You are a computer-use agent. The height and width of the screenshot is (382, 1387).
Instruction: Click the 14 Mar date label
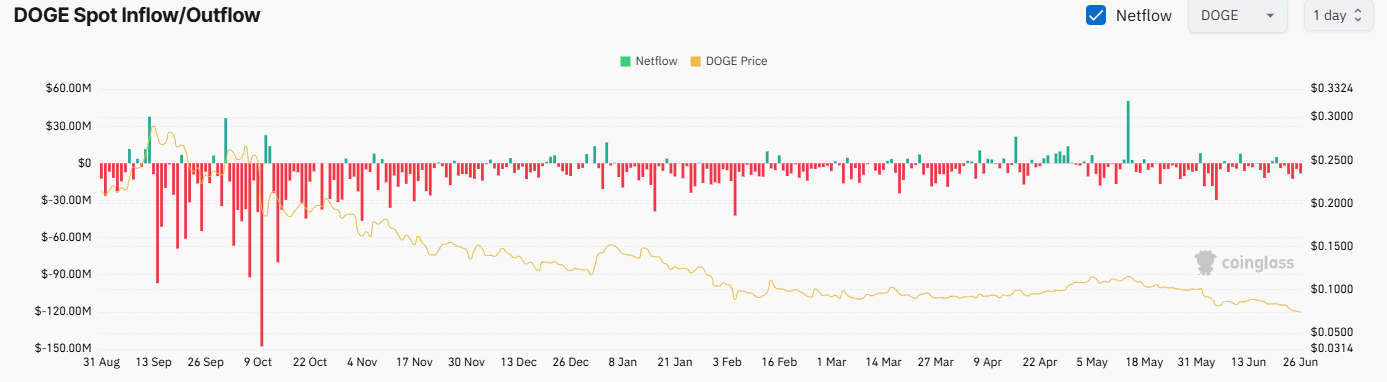(883, 362)
